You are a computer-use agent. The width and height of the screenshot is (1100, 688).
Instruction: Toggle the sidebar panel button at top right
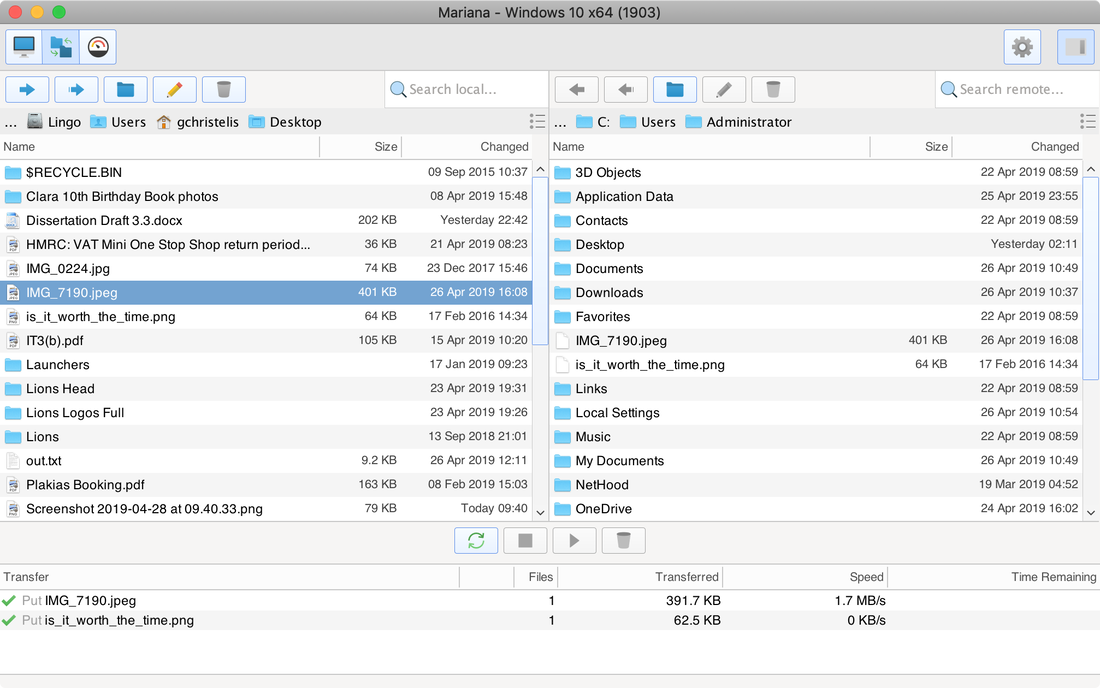pyautogui.click(x=1075, y=47)
